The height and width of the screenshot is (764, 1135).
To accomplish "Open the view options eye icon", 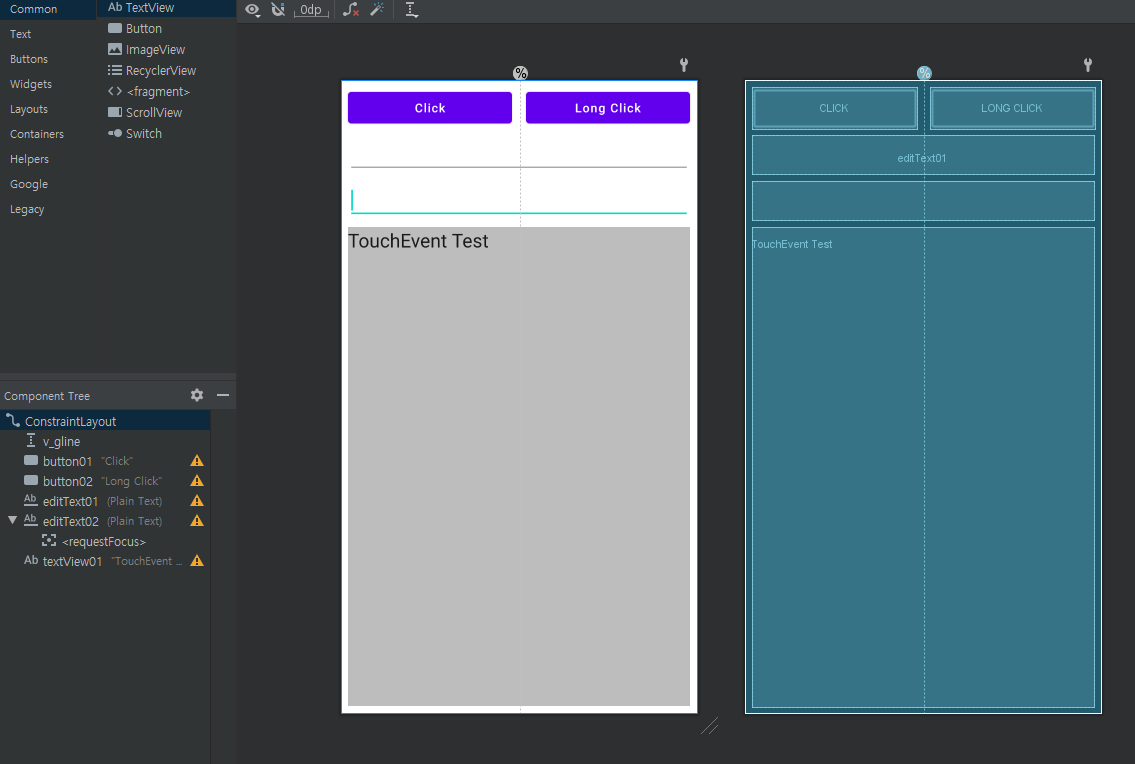I will click(253, 10).
